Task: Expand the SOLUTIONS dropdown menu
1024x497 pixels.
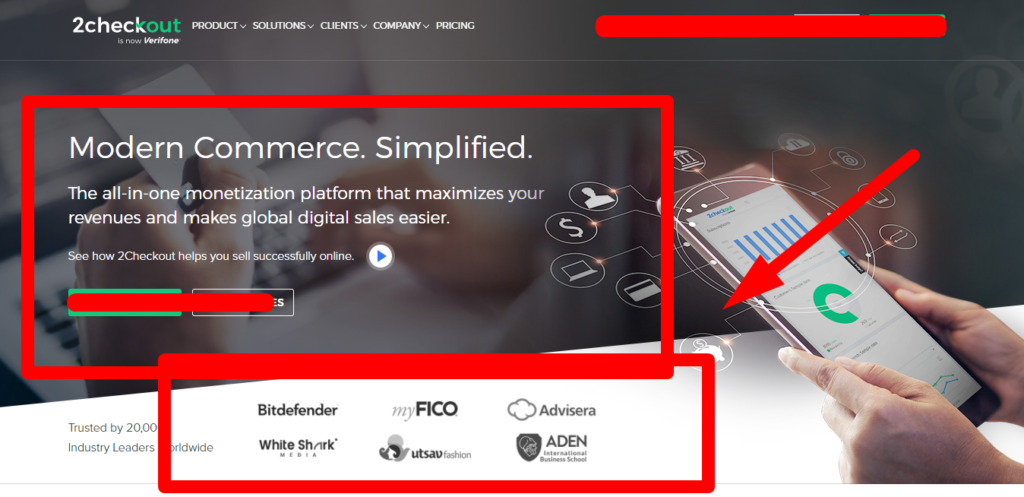Action: [x=283, y=26]
